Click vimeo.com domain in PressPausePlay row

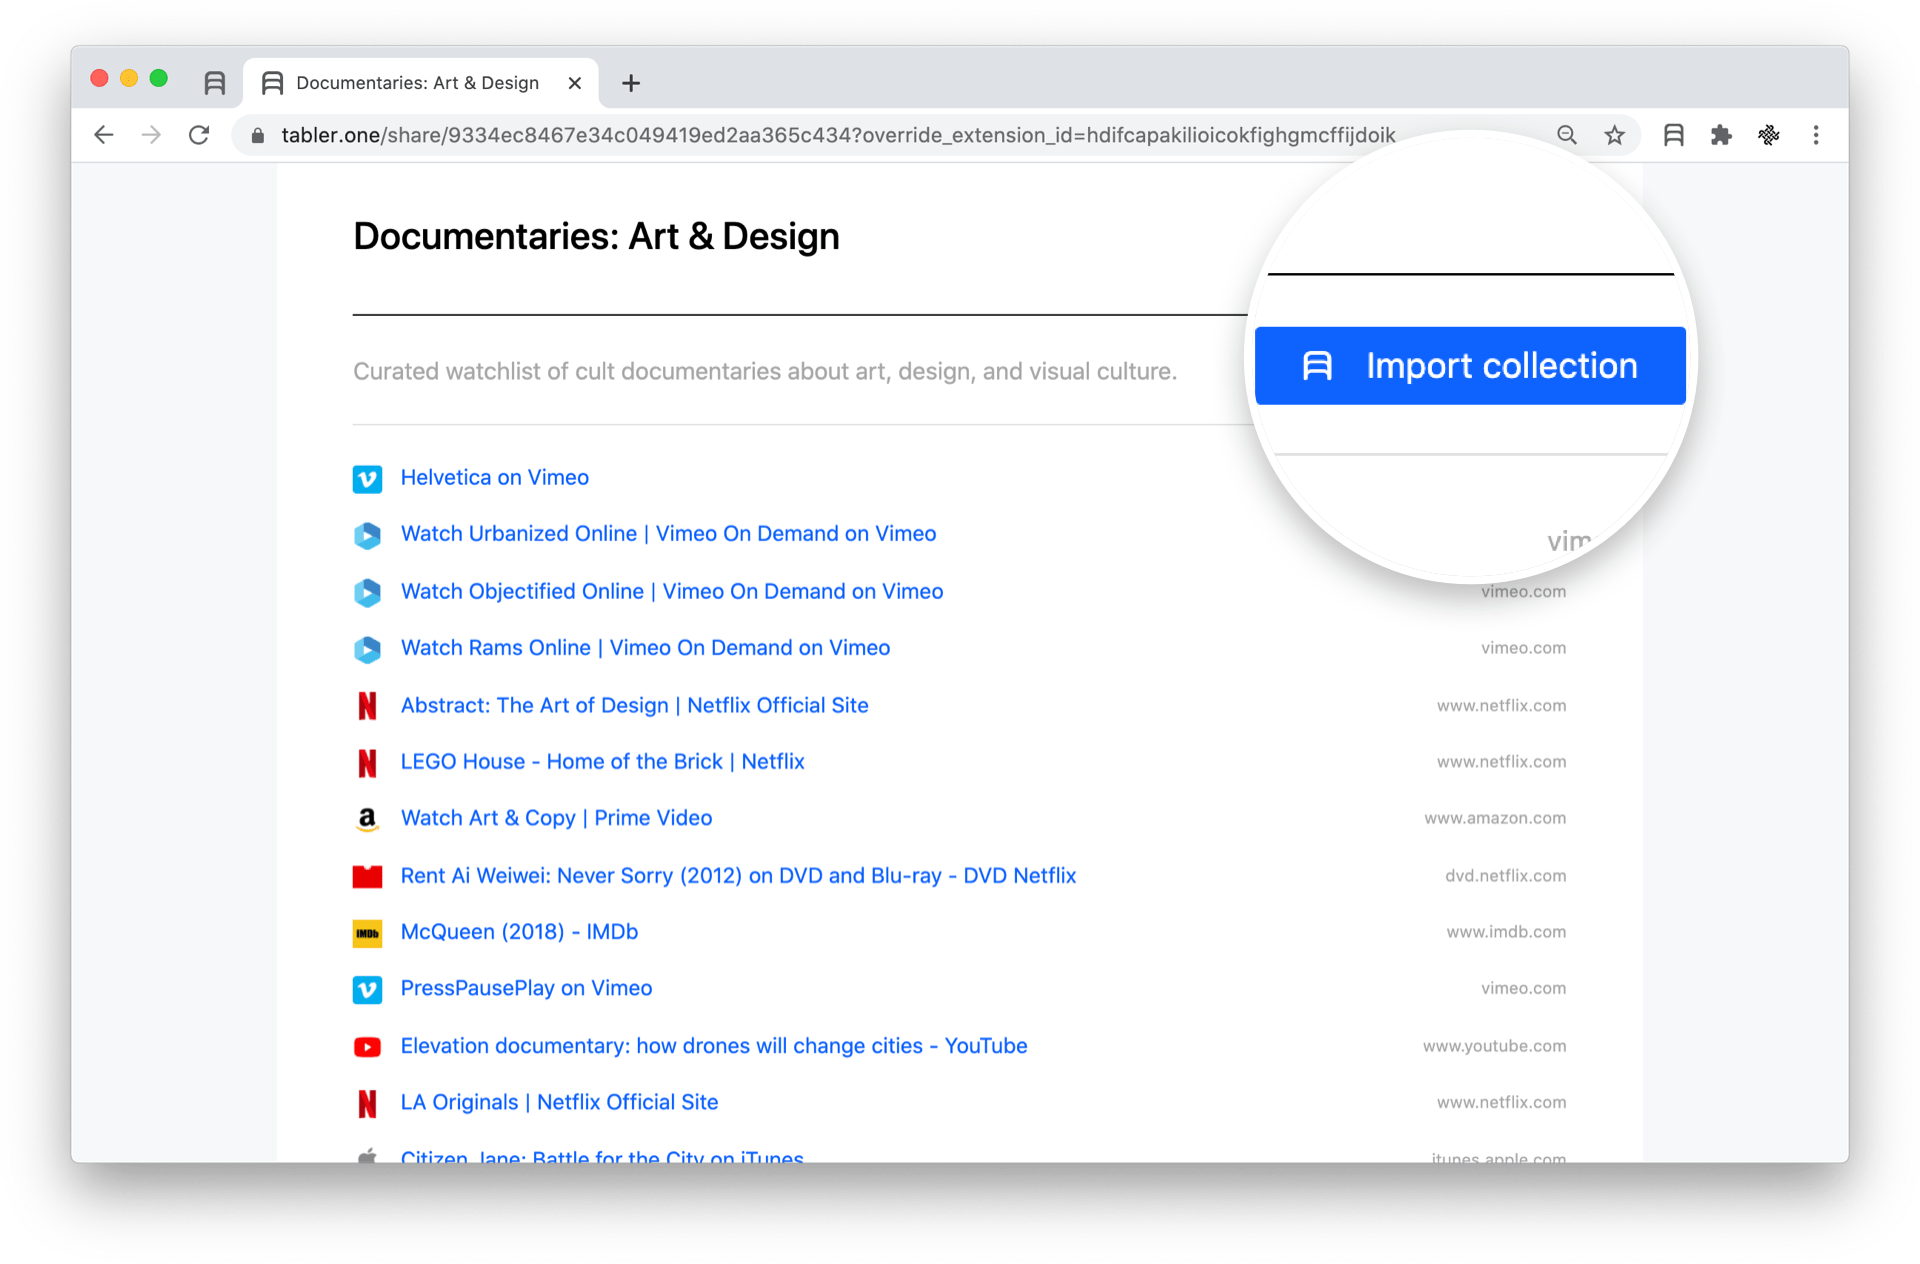click(1523, 988)
